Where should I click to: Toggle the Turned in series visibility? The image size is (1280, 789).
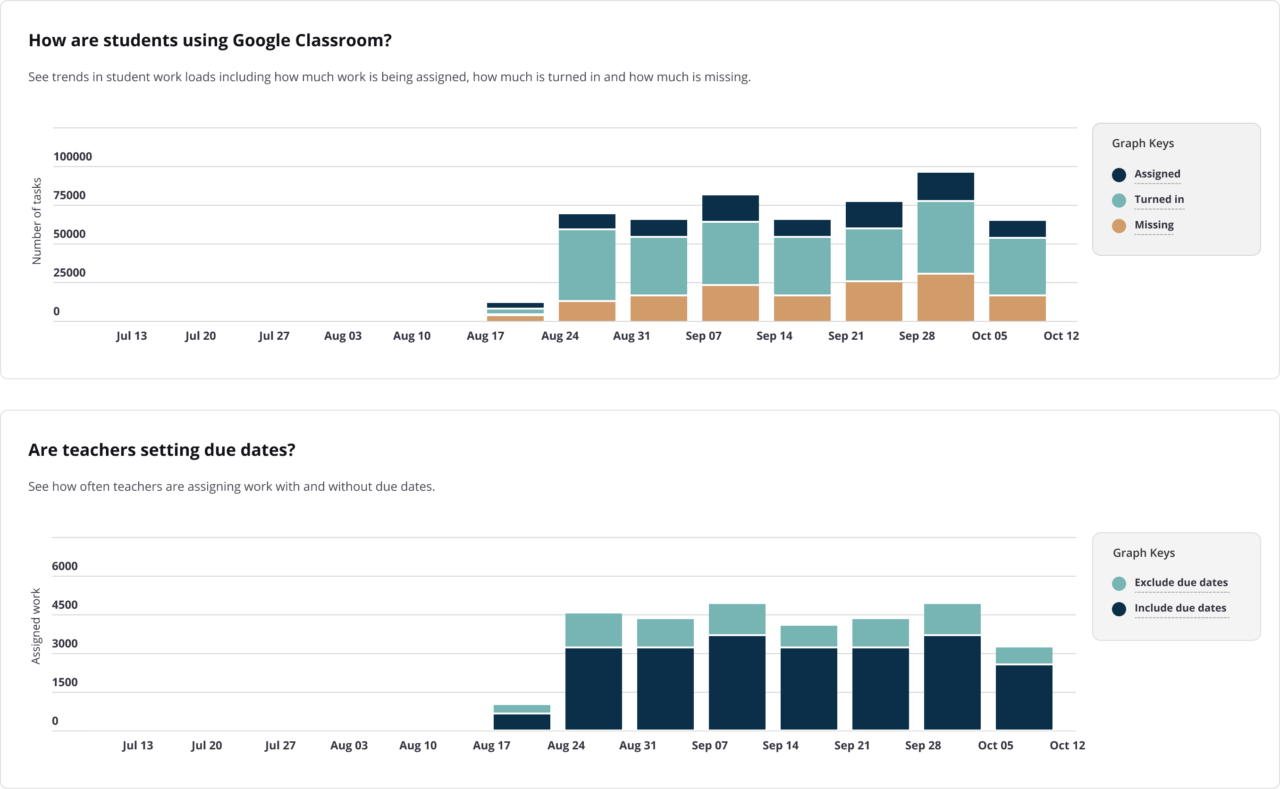click(1159, 199)
